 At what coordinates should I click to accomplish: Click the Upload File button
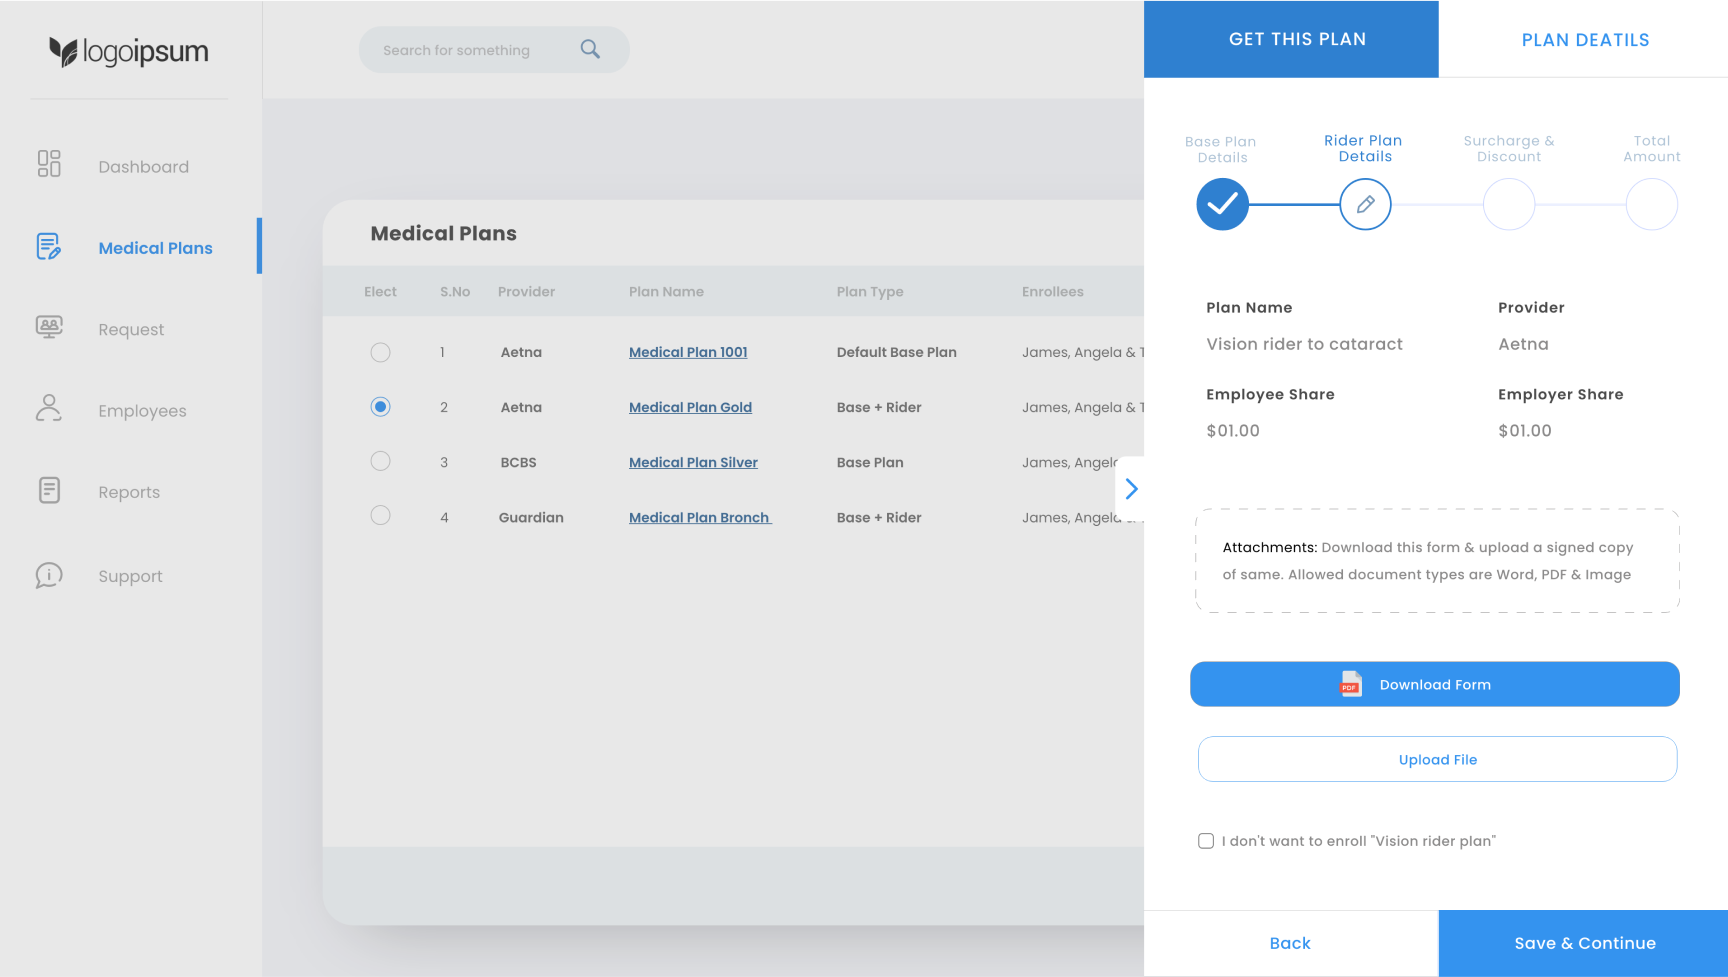[x=1437, y=760]
